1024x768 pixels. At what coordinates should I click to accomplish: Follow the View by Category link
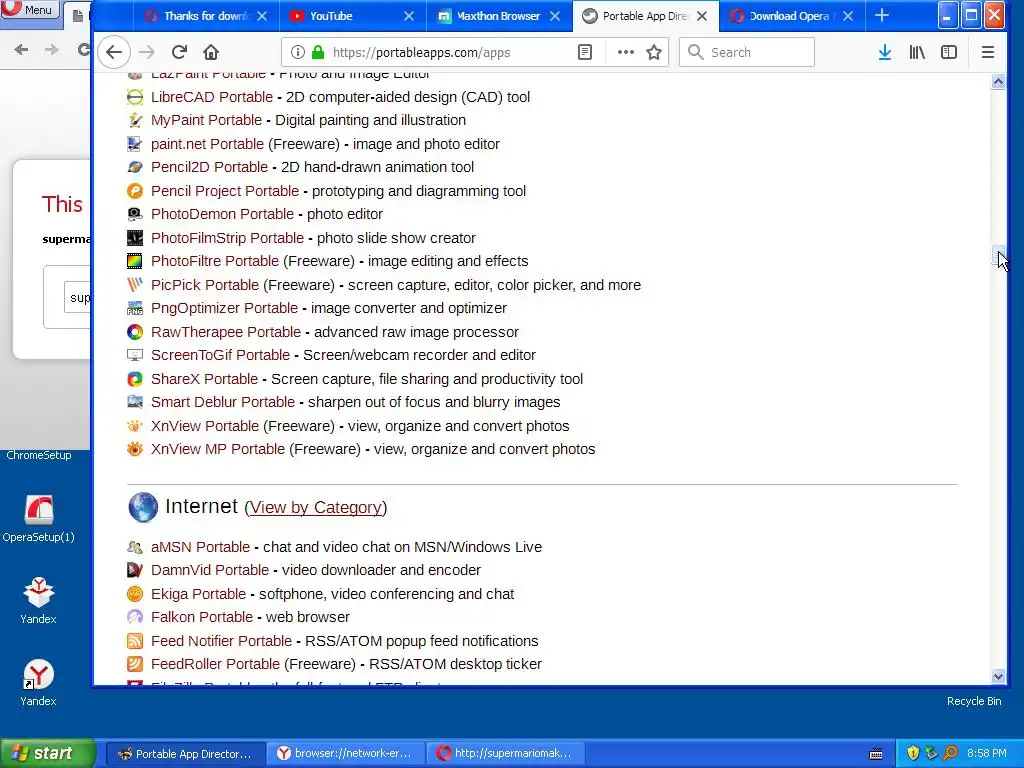[315, 507]
